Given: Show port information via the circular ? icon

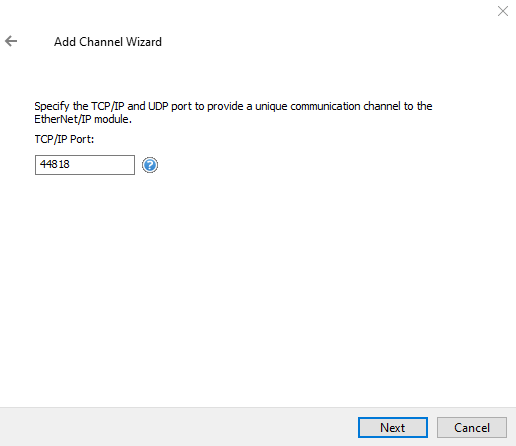Looking at the screenshot, I should 150,165.
